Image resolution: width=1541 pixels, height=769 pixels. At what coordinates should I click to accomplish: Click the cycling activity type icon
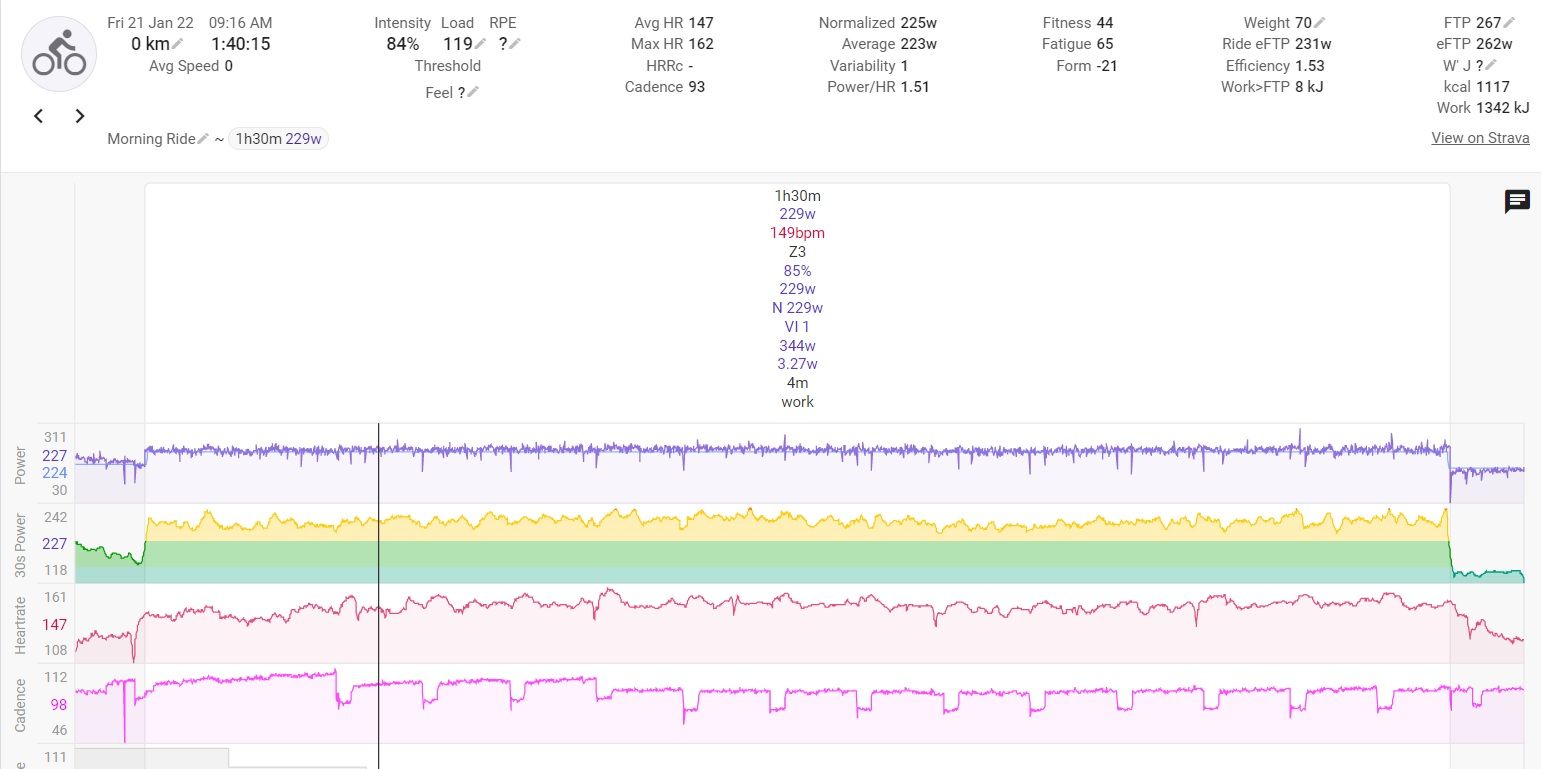(x=59, y=54)
